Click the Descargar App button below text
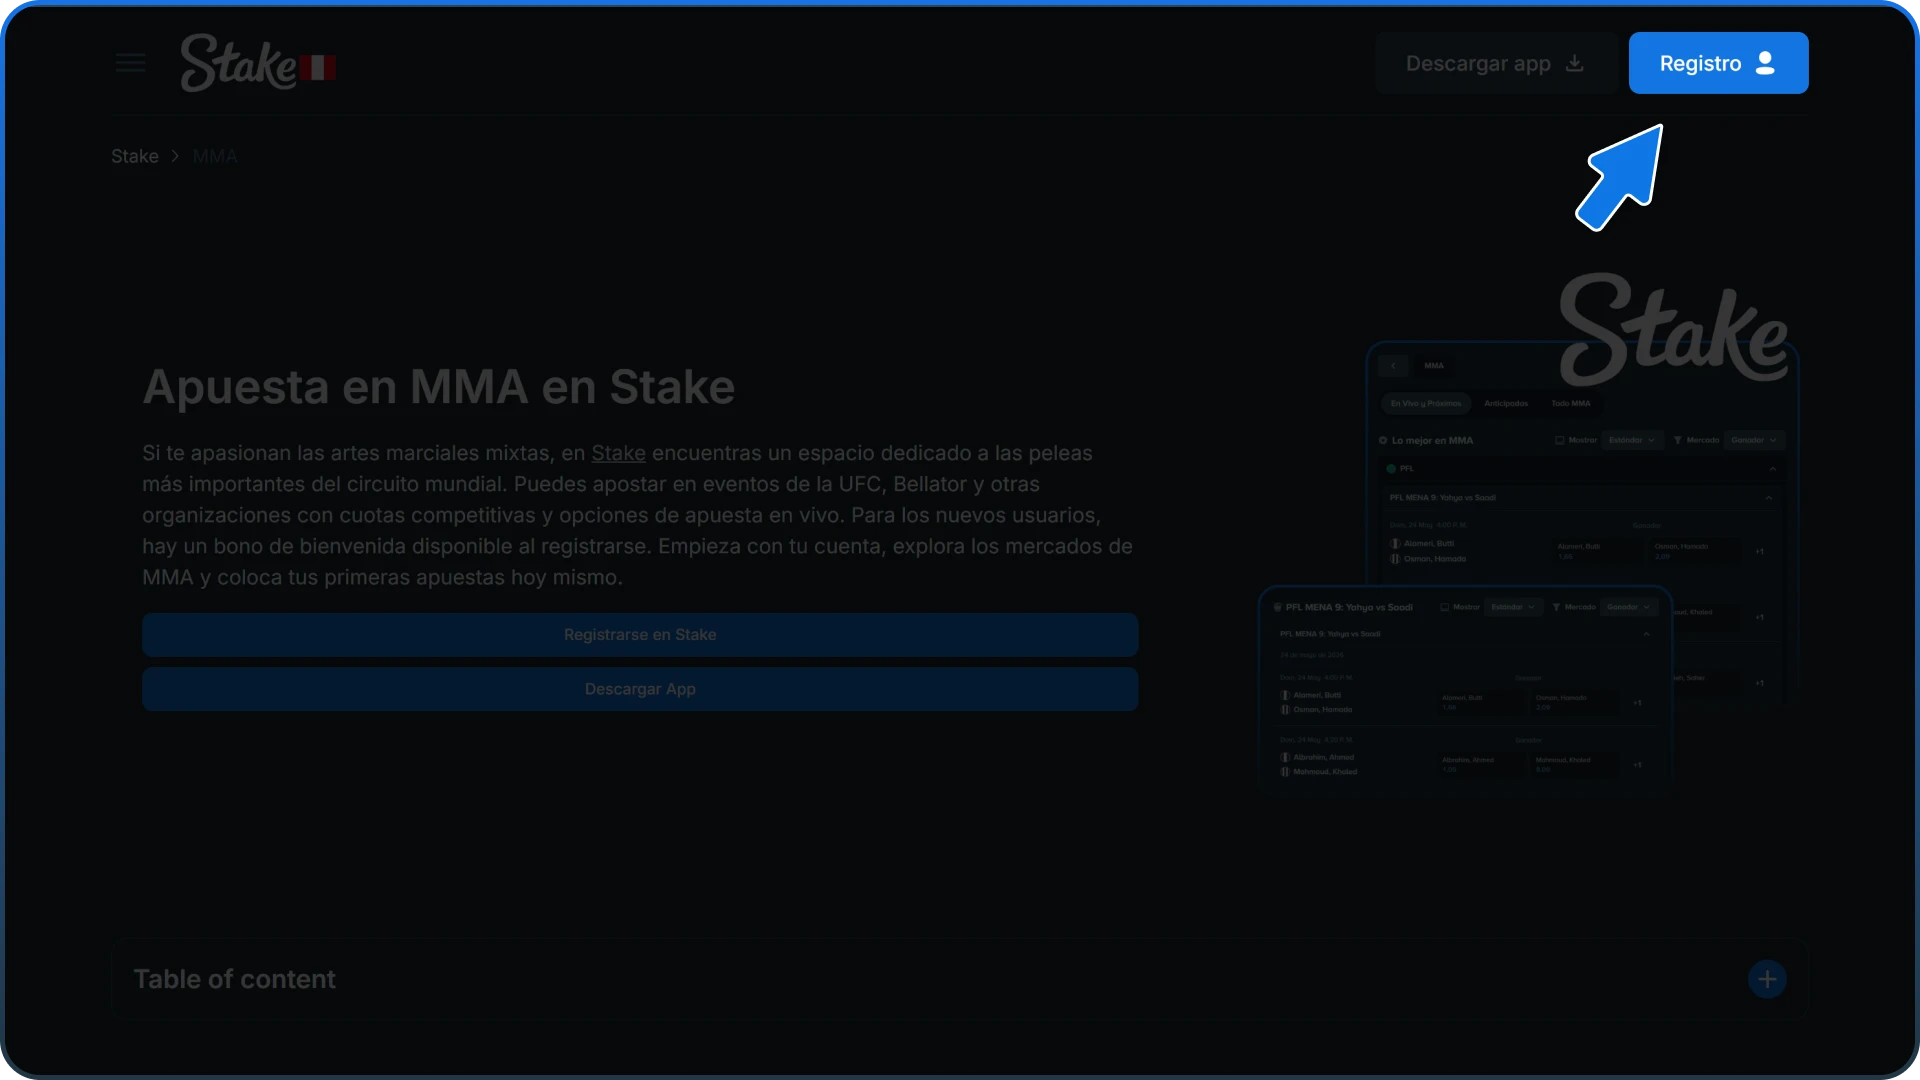Image resolution: width=1920 pixels, height=1080 pixels. 640,689
